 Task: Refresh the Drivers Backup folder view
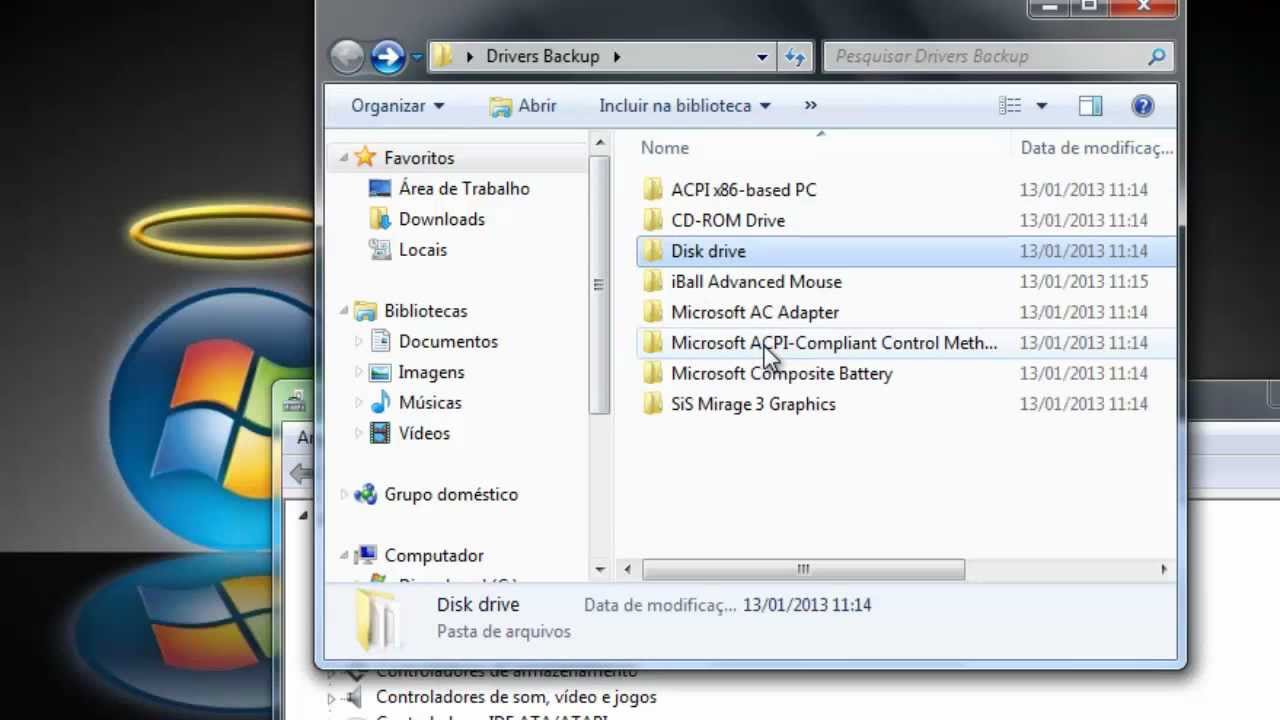click(x=795, y=57)
